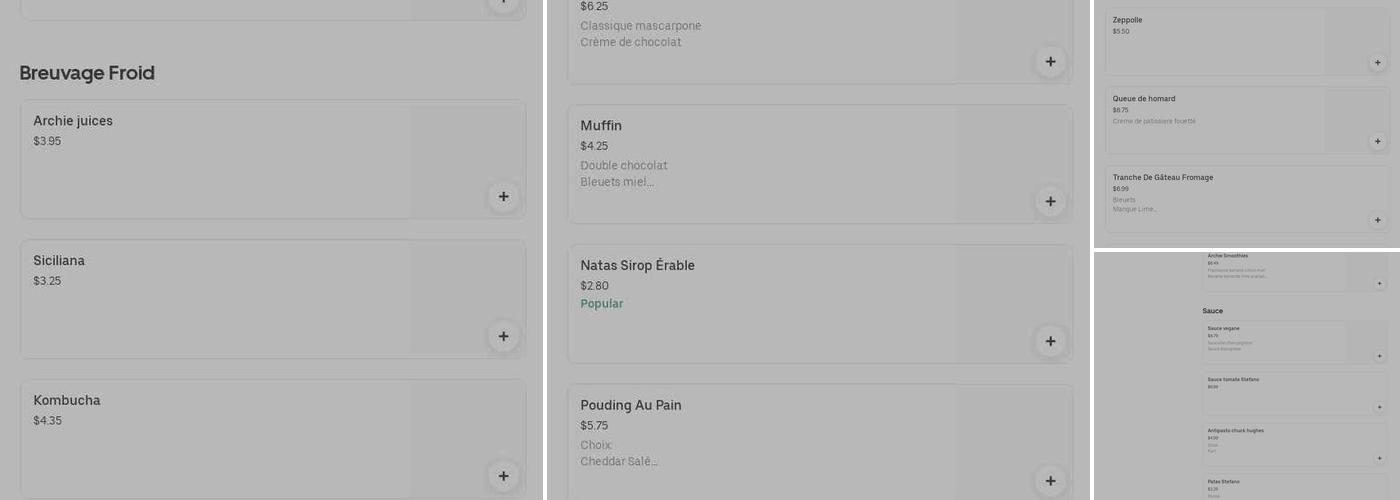Add Antipasto chuck hughes to cart

click(1379, 458)
